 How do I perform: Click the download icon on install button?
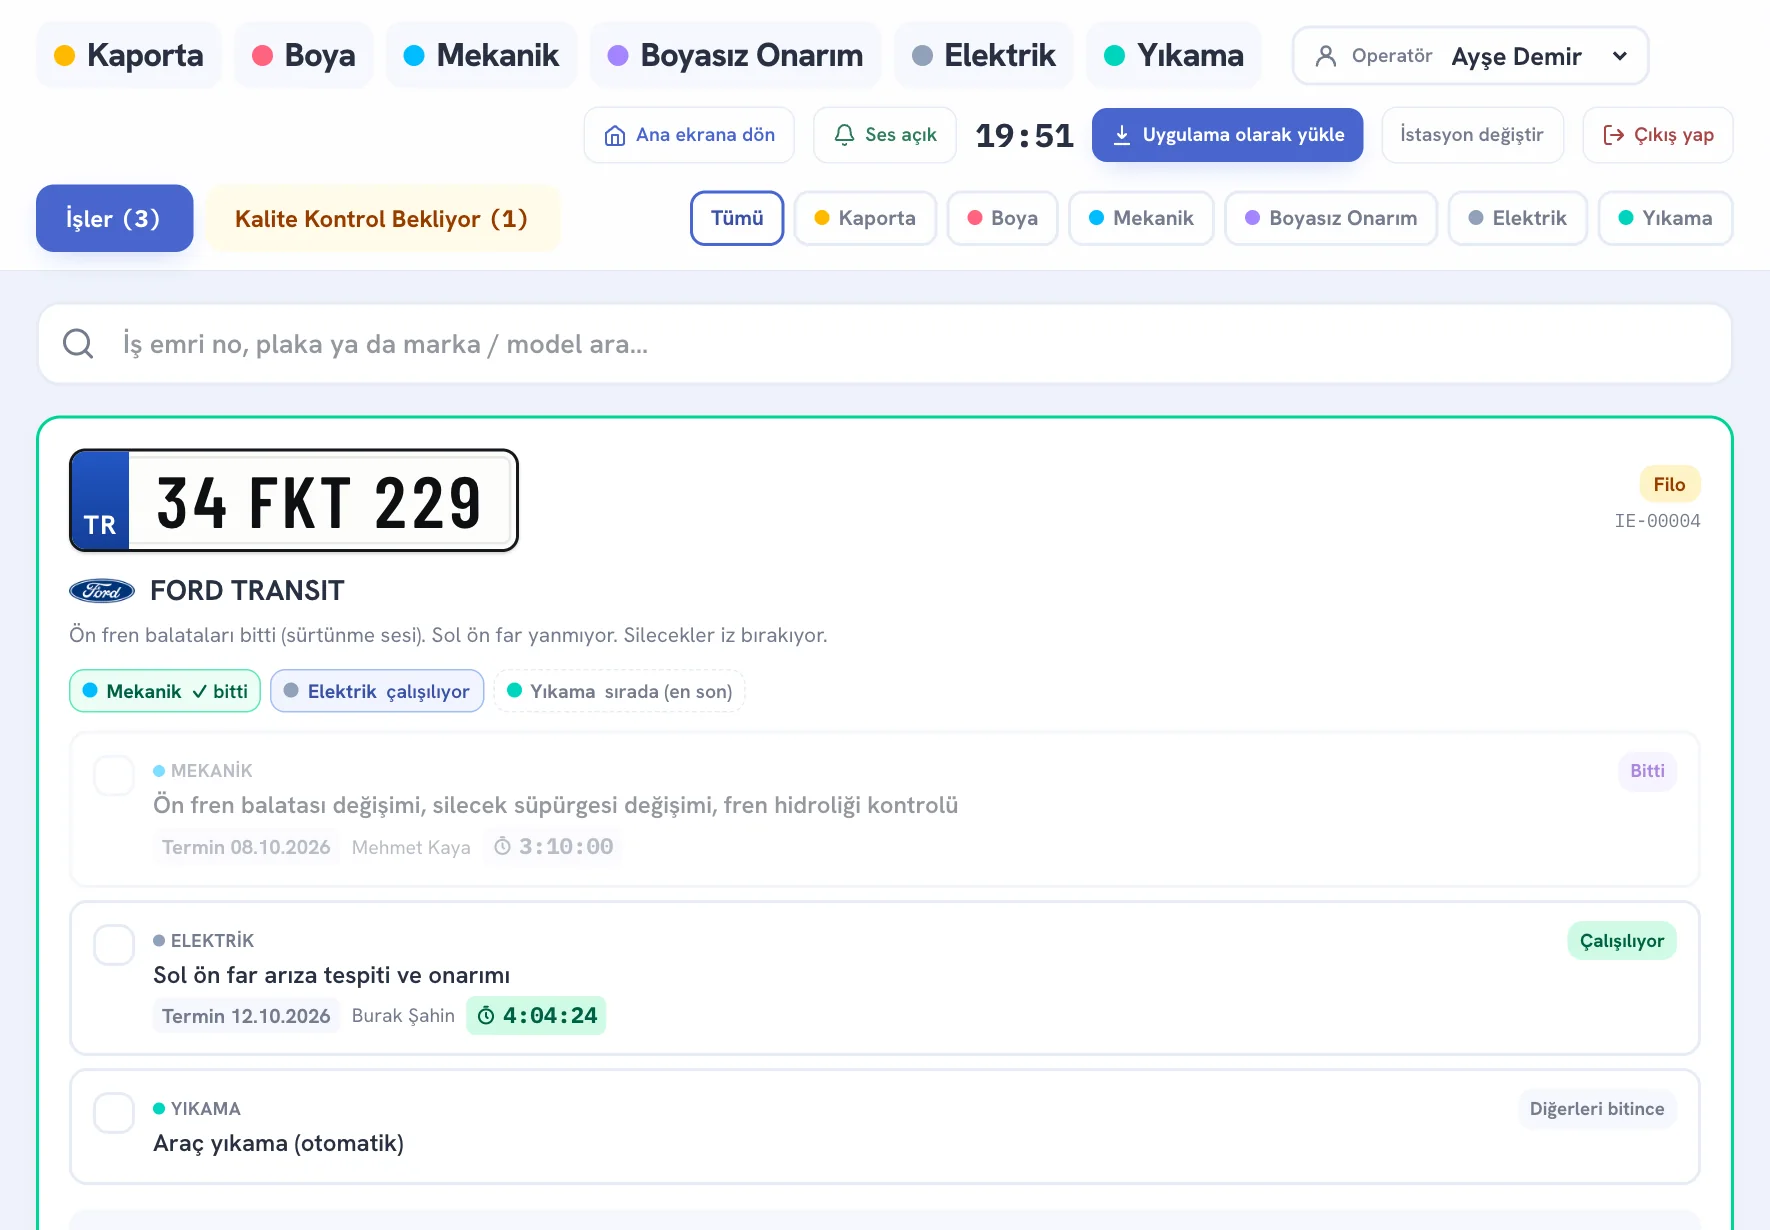1122,135
